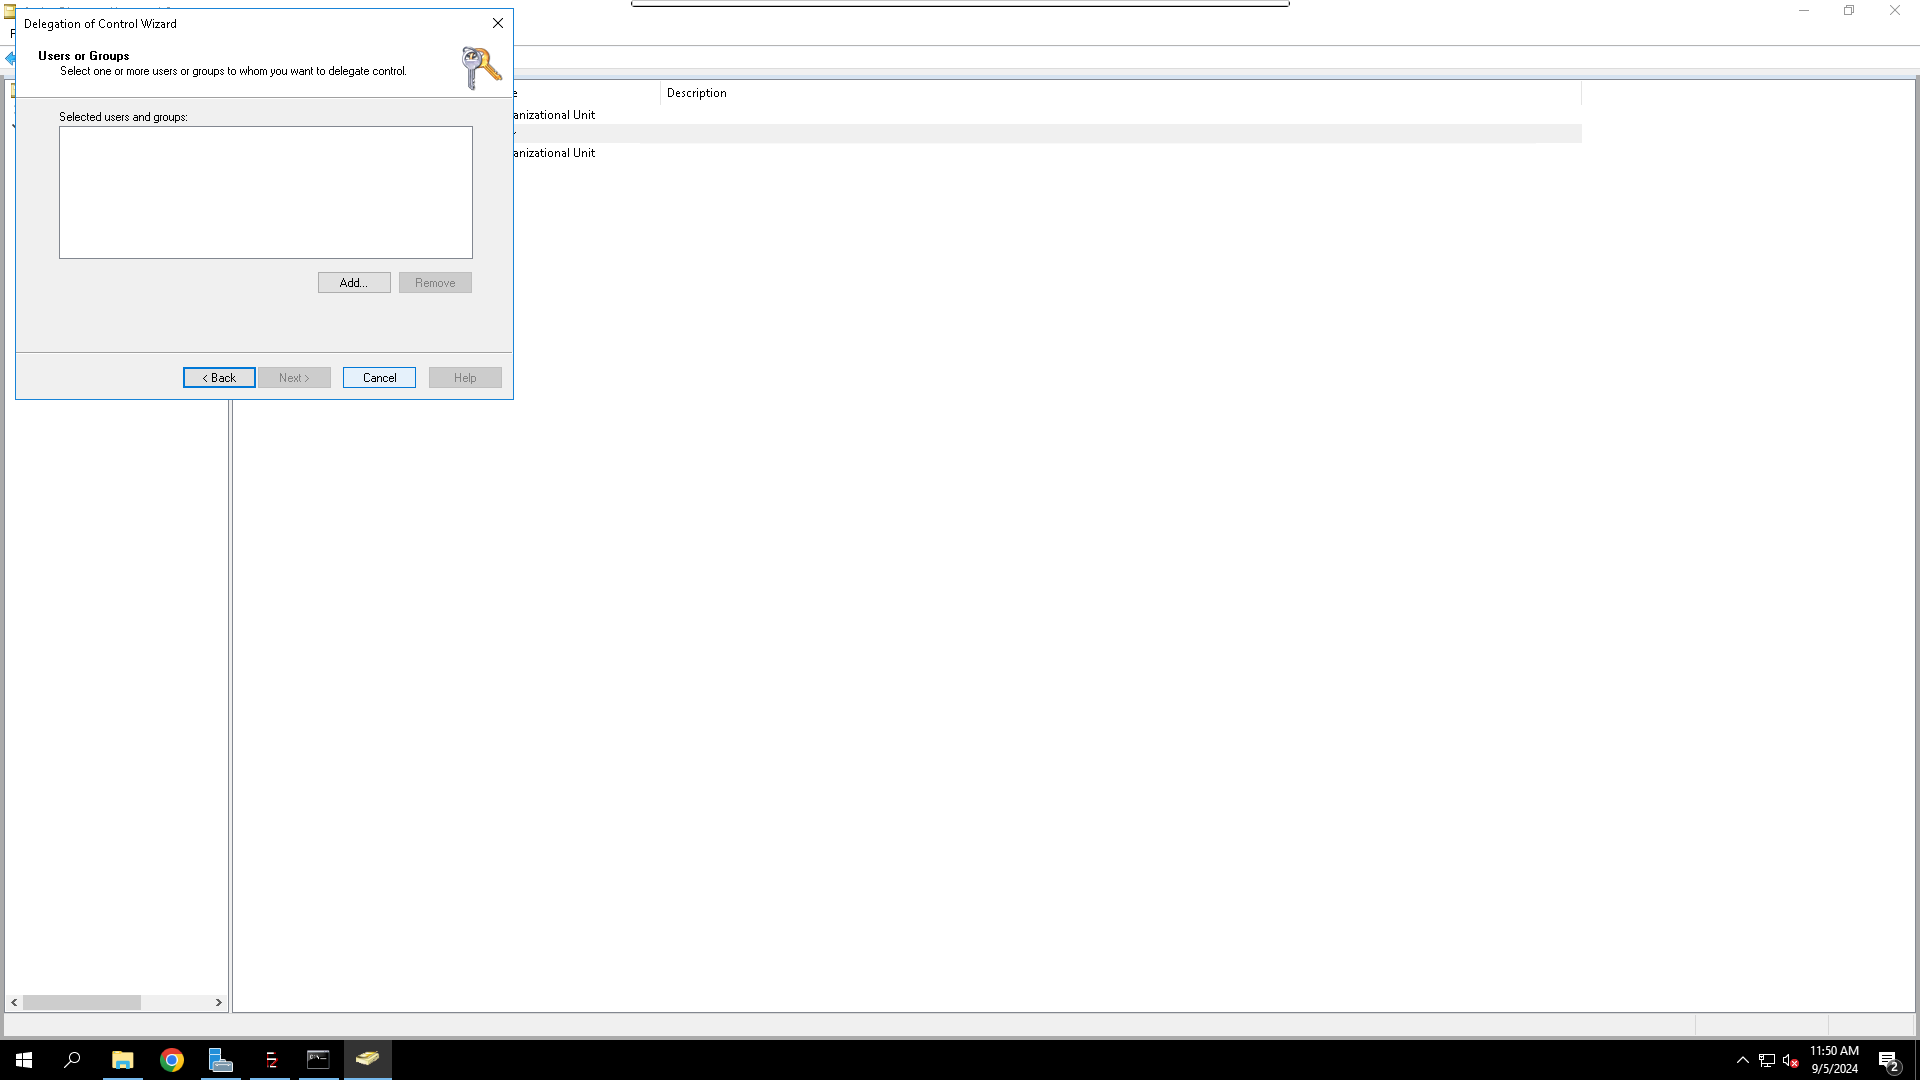This screenshot has height=1080, width=1920.
Task: Open File Explorer from the taskbar
Action: click(122, 1060)
